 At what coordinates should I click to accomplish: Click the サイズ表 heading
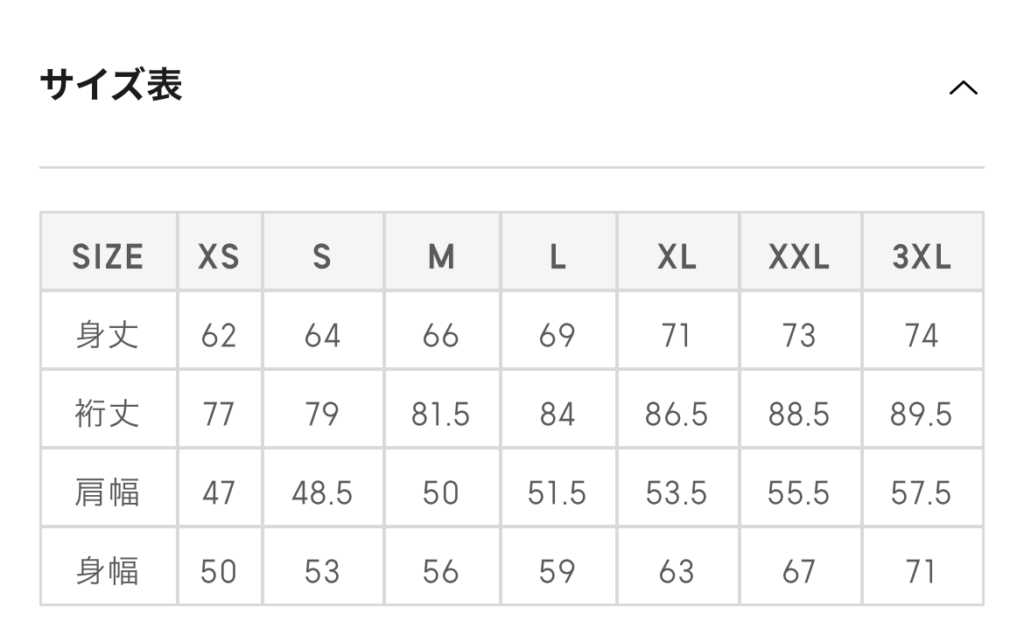(111, 85)
